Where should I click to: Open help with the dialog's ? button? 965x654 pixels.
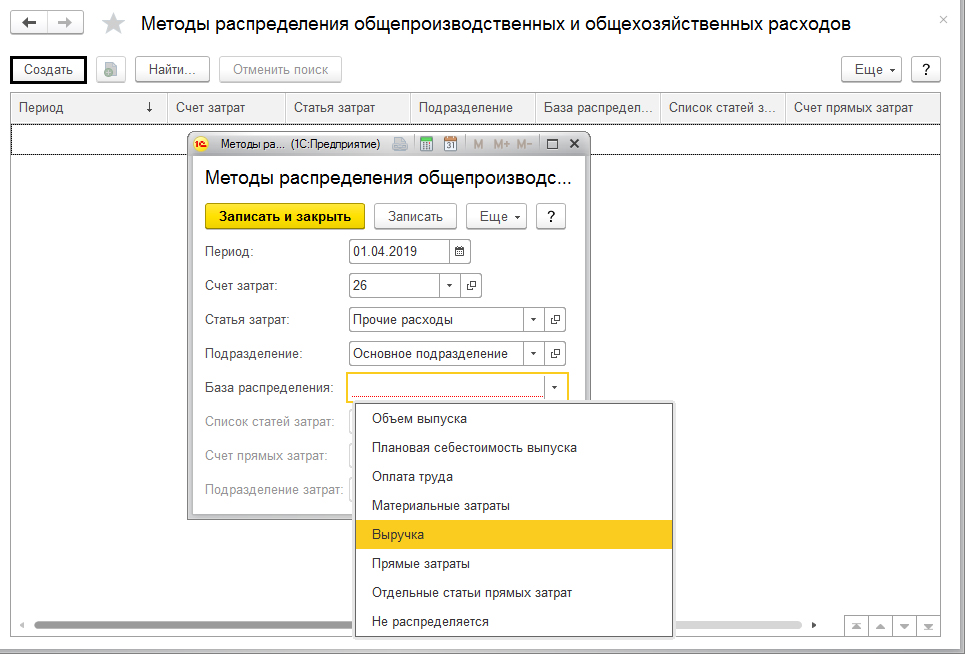pos(551,217)
